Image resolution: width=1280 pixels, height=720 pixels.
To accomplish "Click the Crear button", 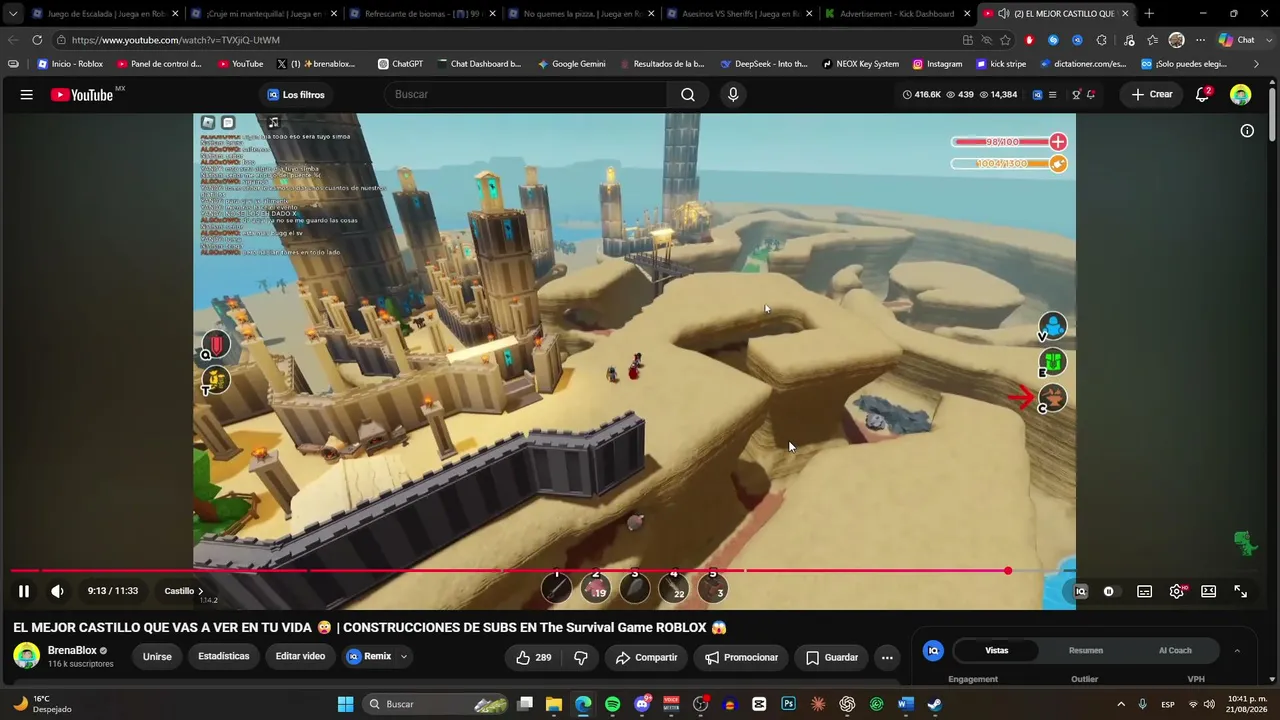I will click(x=1152, y=95).
